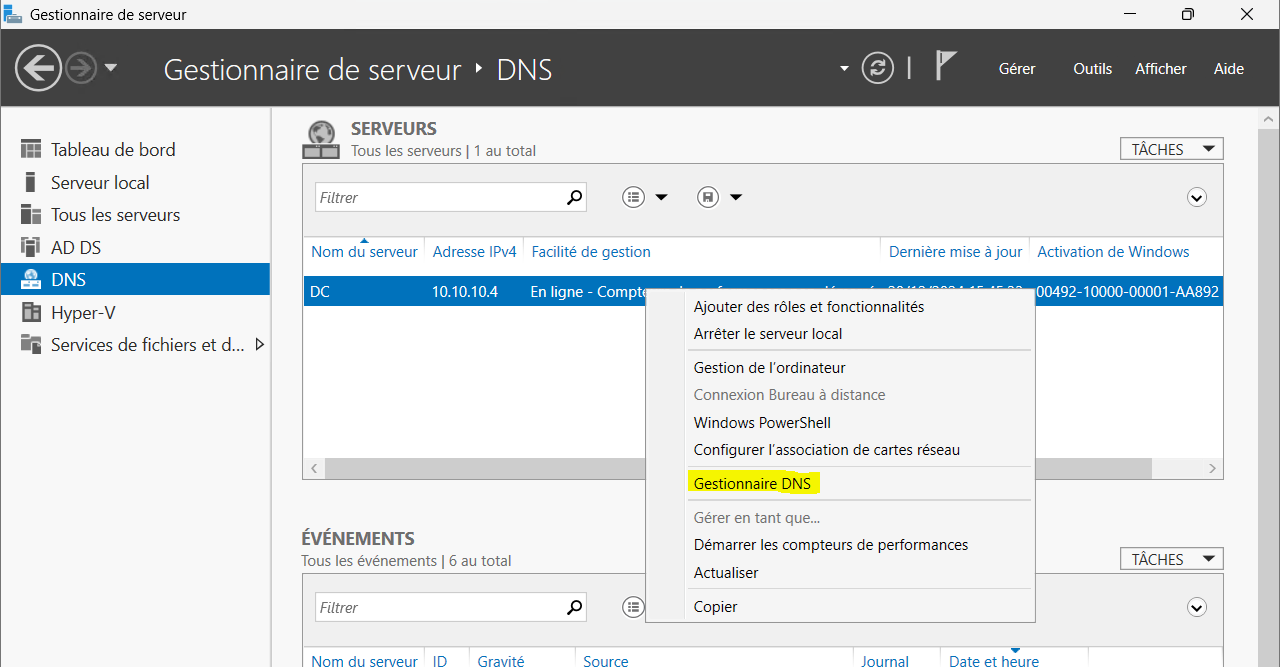Open the Outils menu
1280x667 pixels.
tap(1092, 69)
